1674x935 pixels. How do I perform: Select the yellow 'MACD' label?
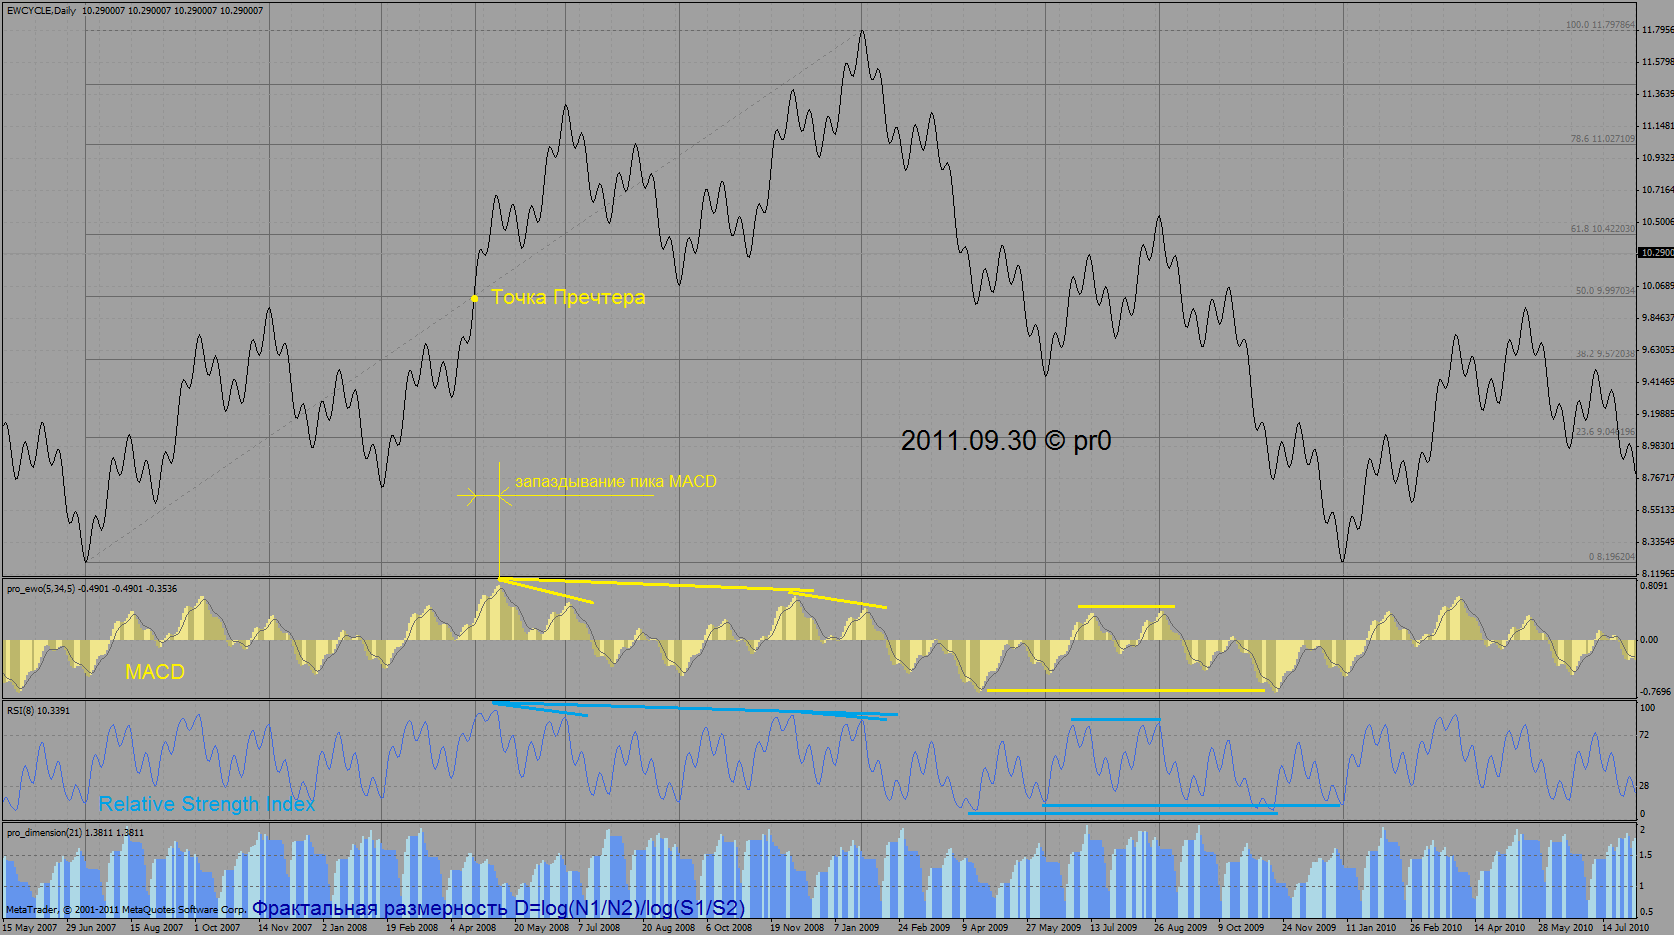155,672
